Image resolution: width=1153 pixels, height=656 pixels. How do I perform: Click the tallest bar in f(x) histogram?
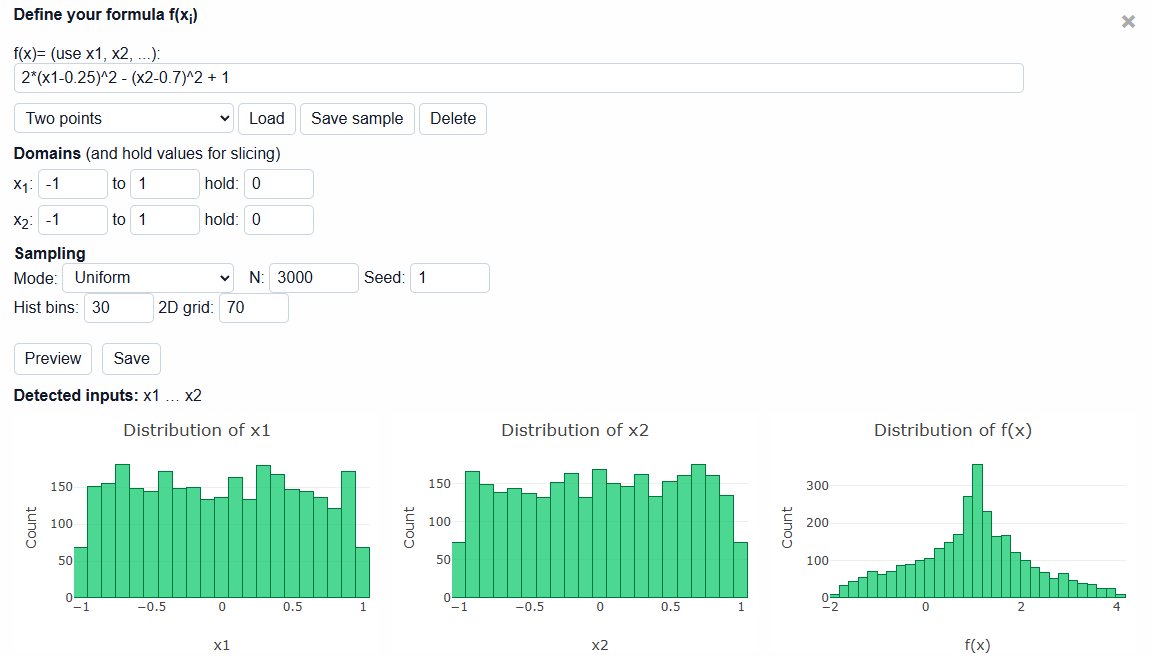(x=977, y=530)
